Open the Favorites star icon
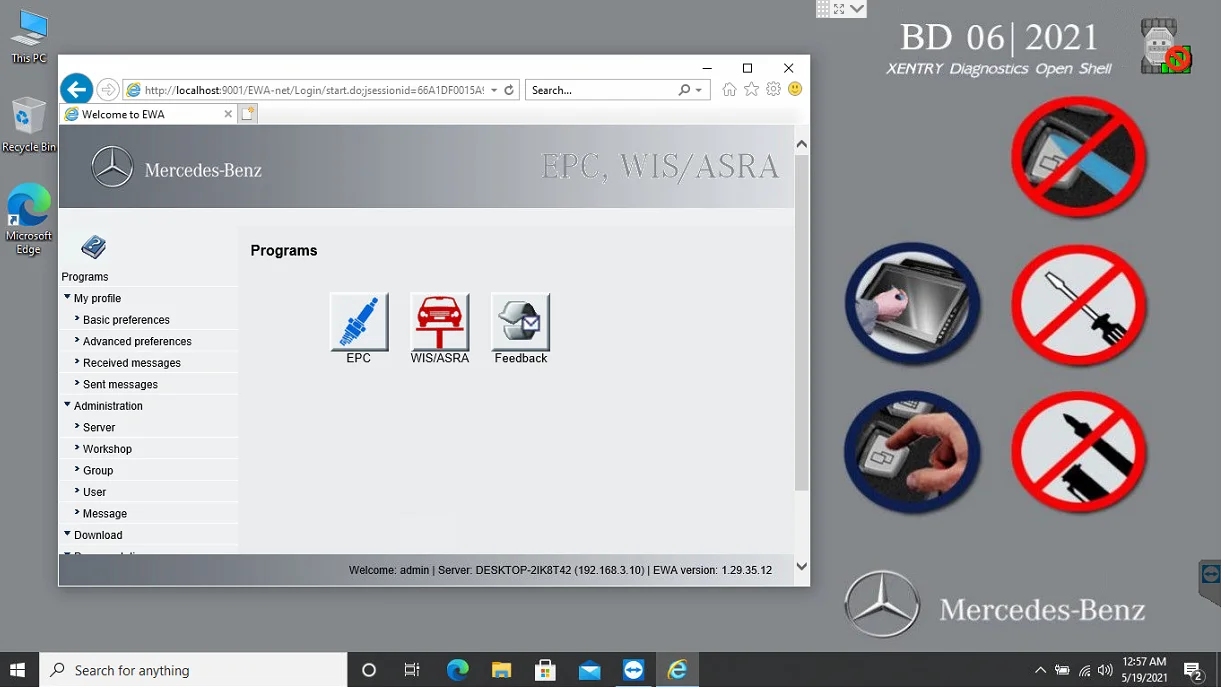The height and width of the screenshot is (687, 1221). [751, 89]
